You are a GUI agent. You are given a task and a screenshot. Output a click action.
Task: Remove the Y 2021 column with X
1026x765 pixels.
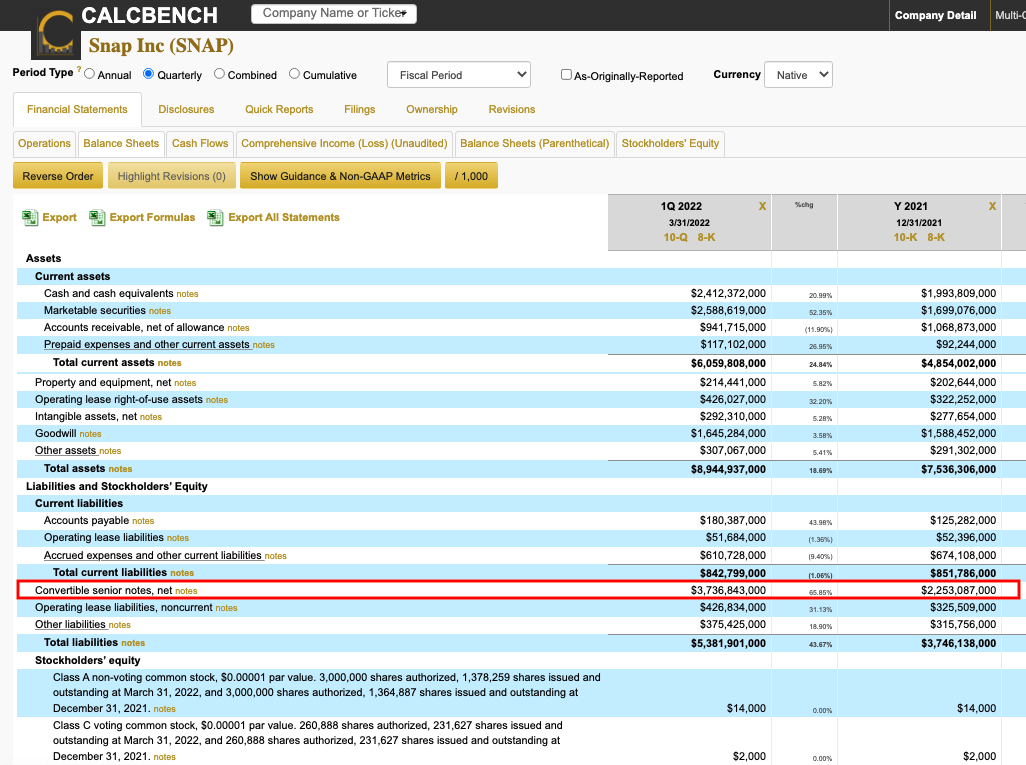pos(992,206)
